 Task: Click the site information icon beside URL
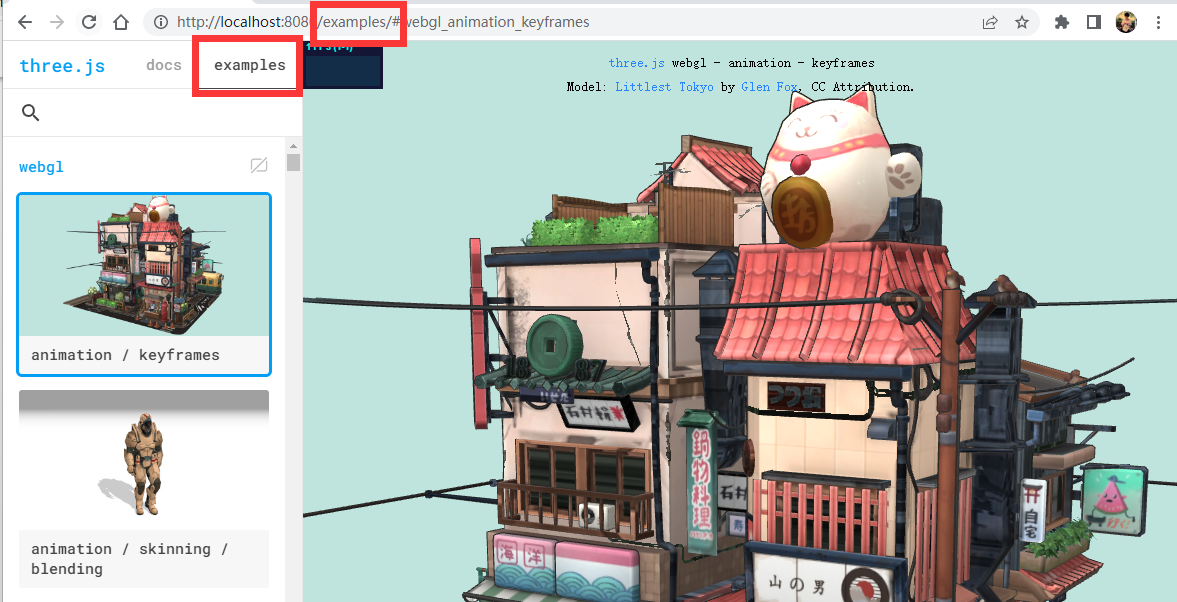pos(161,22)
